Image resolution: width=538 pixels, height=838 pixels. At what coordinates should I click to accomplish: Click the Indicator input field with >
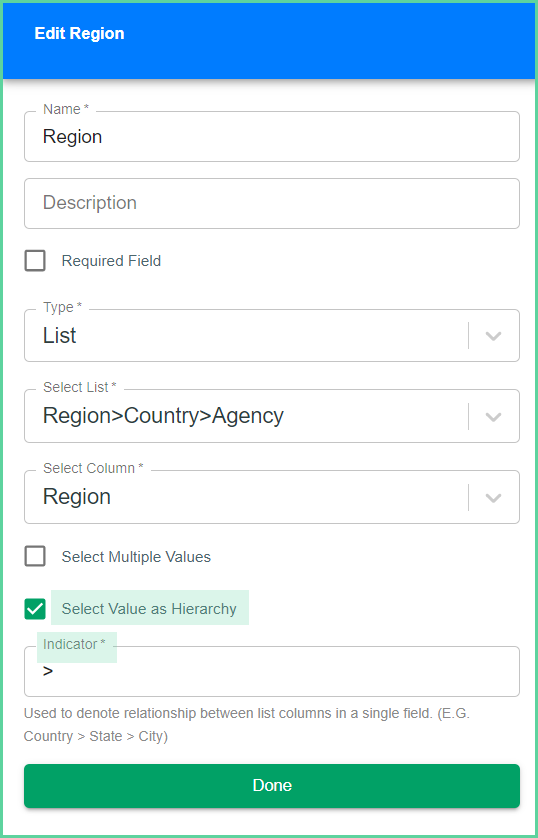(271, 672)
